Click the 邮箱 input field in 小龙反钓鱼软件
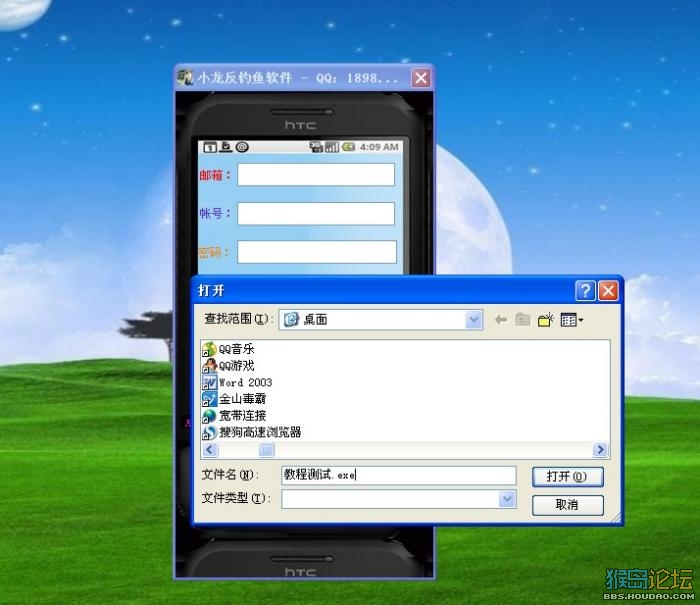 point(316,175)
